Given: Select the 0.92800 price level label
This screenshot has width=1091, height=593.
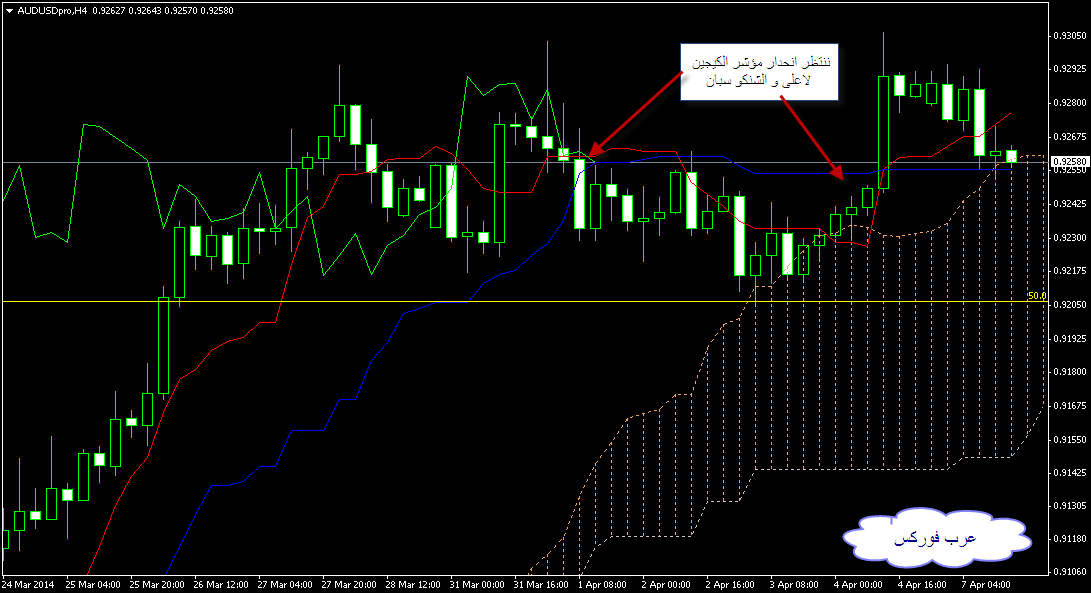Looking at the screenshot, I should tap(1070, 103).
